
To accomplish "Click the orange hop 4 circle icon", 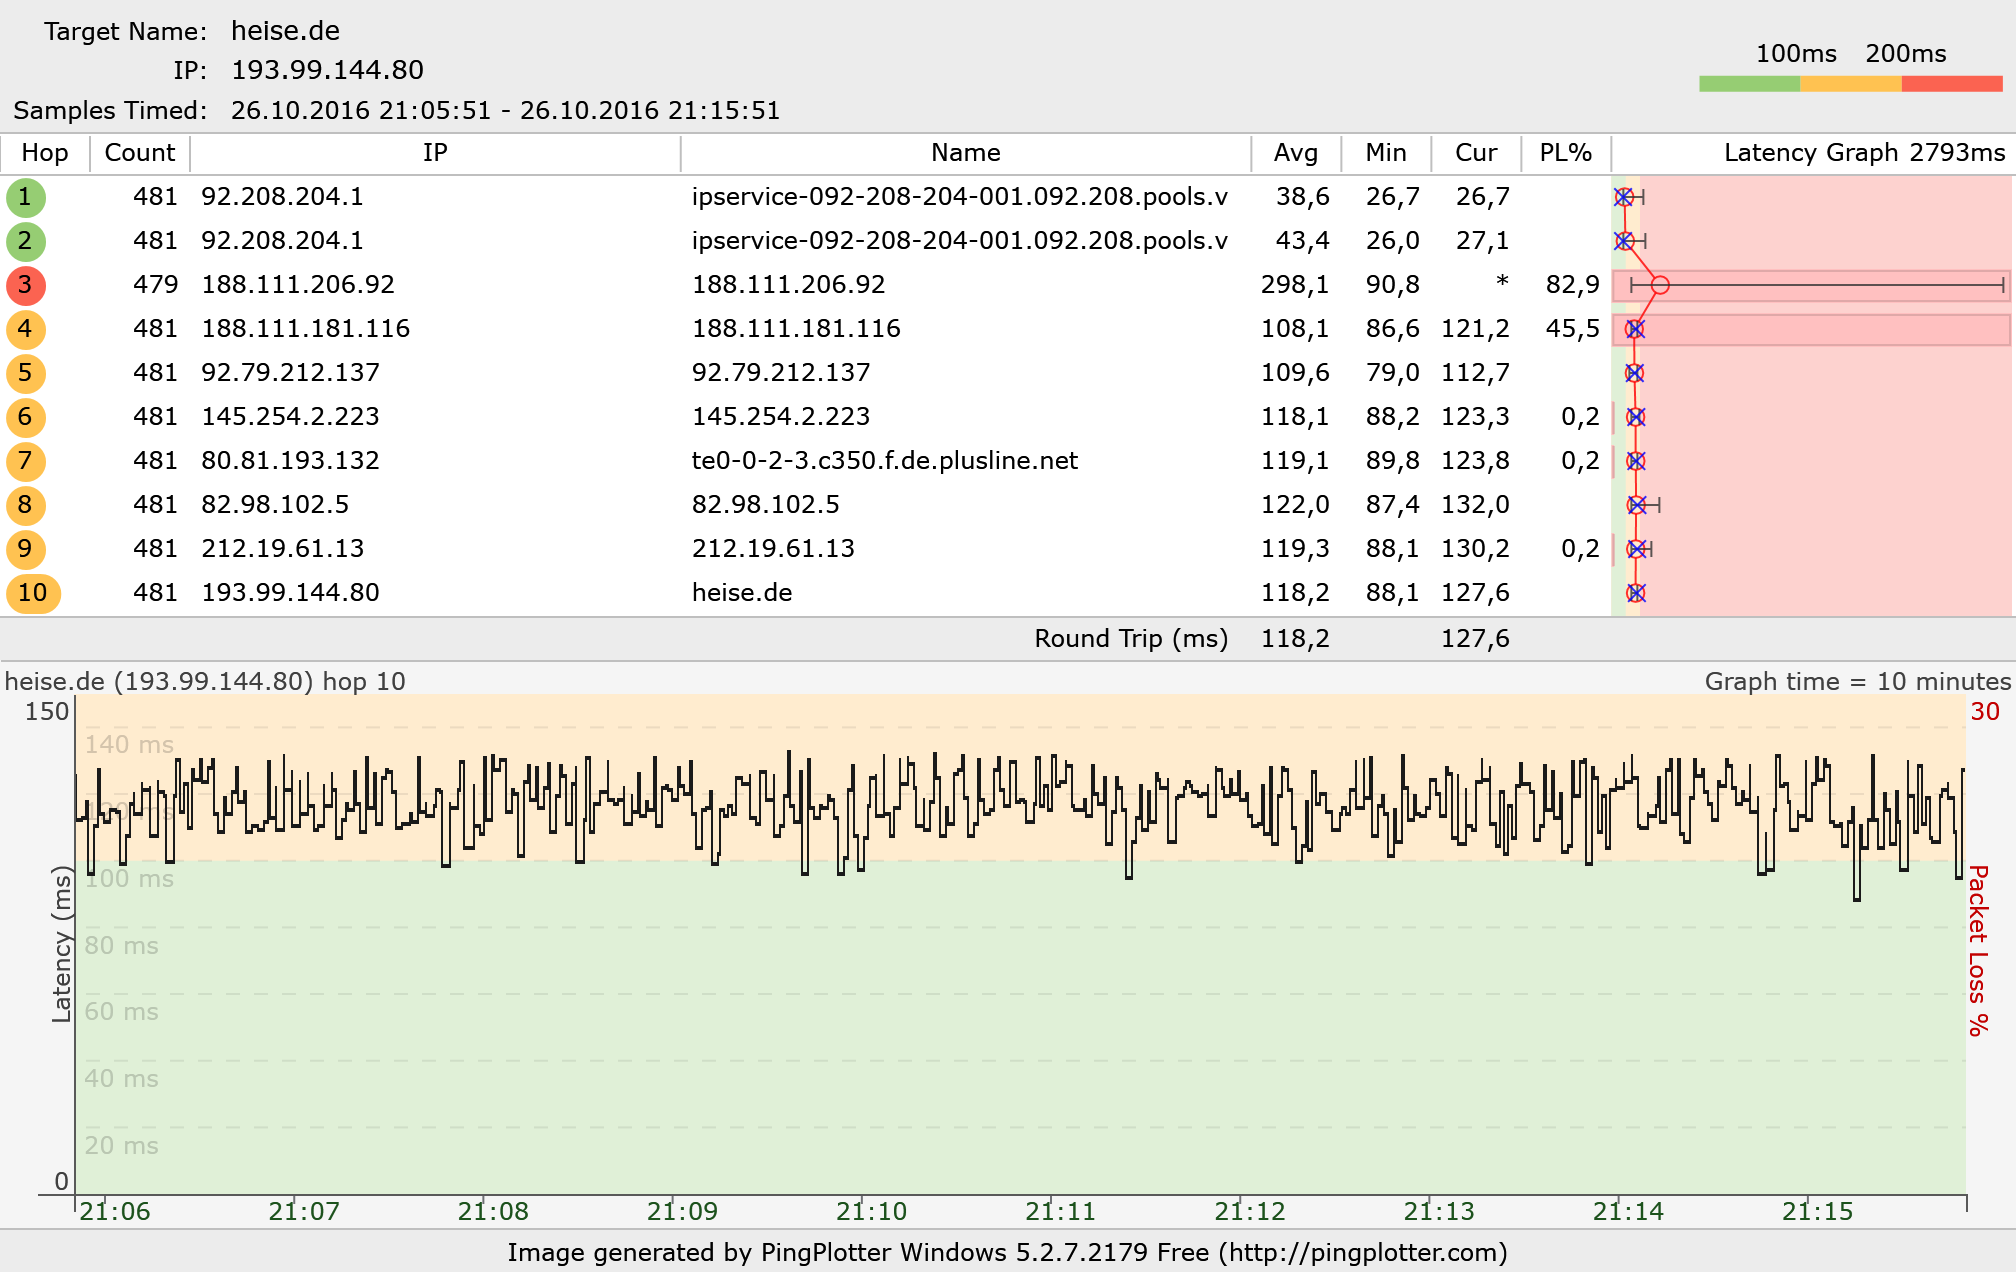I will tap(25, 329).
